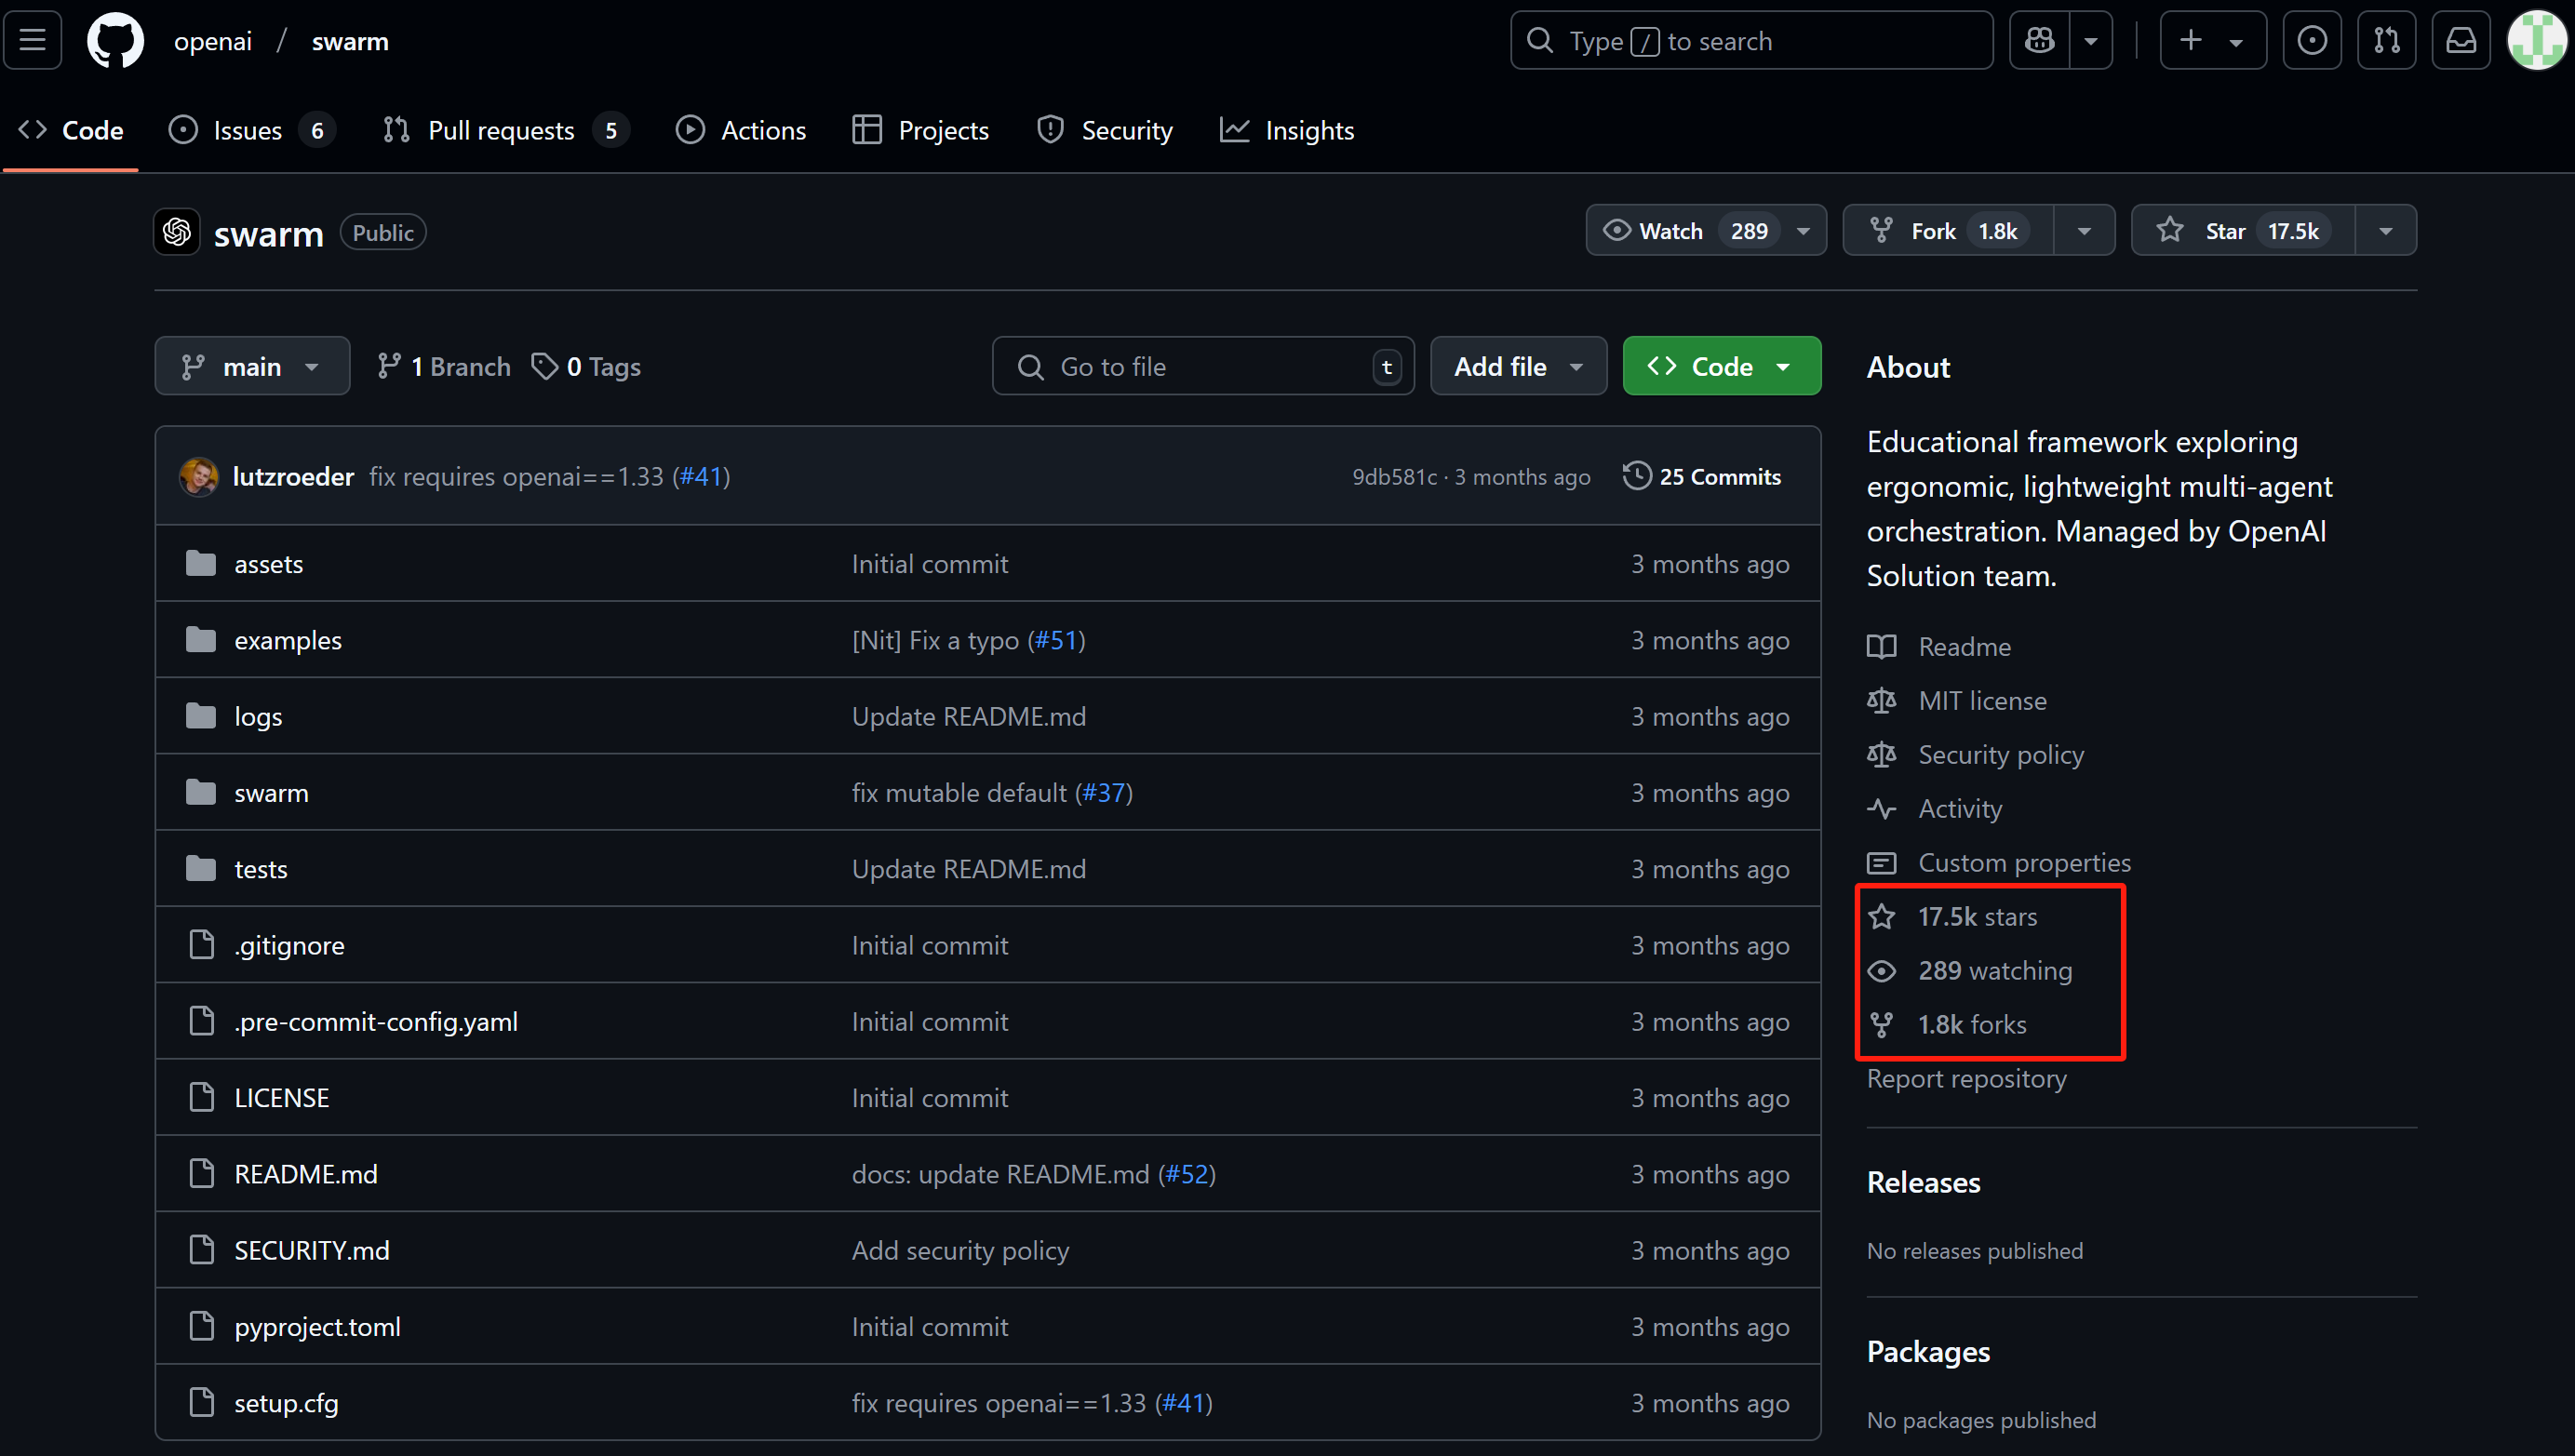Click the logs folder icon
Image resolution: width=2575 pixels, height=1456 pixels.
(201, 716)
